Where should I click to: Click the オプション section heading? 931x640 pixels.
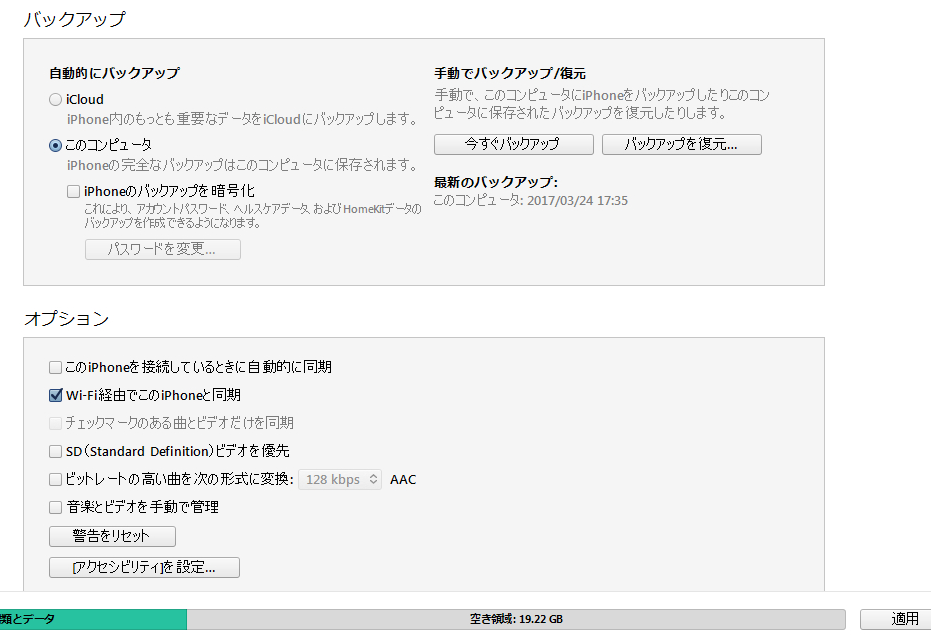coord(66,319)
